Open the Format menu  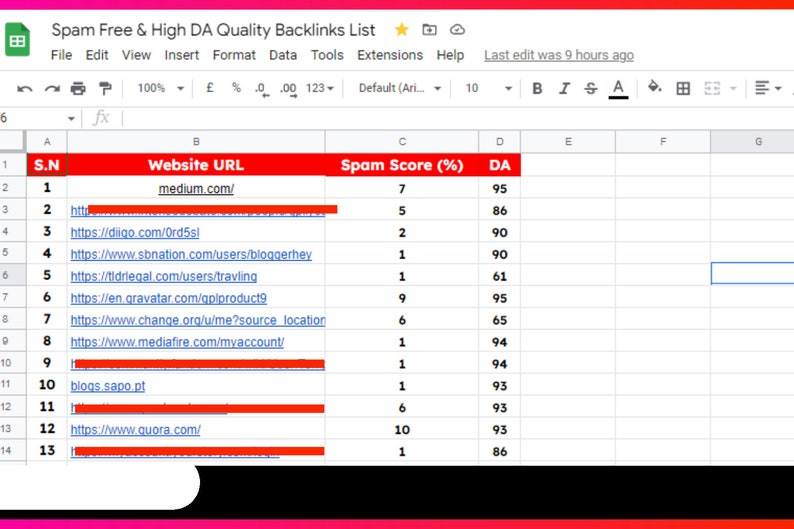(234, 55)
